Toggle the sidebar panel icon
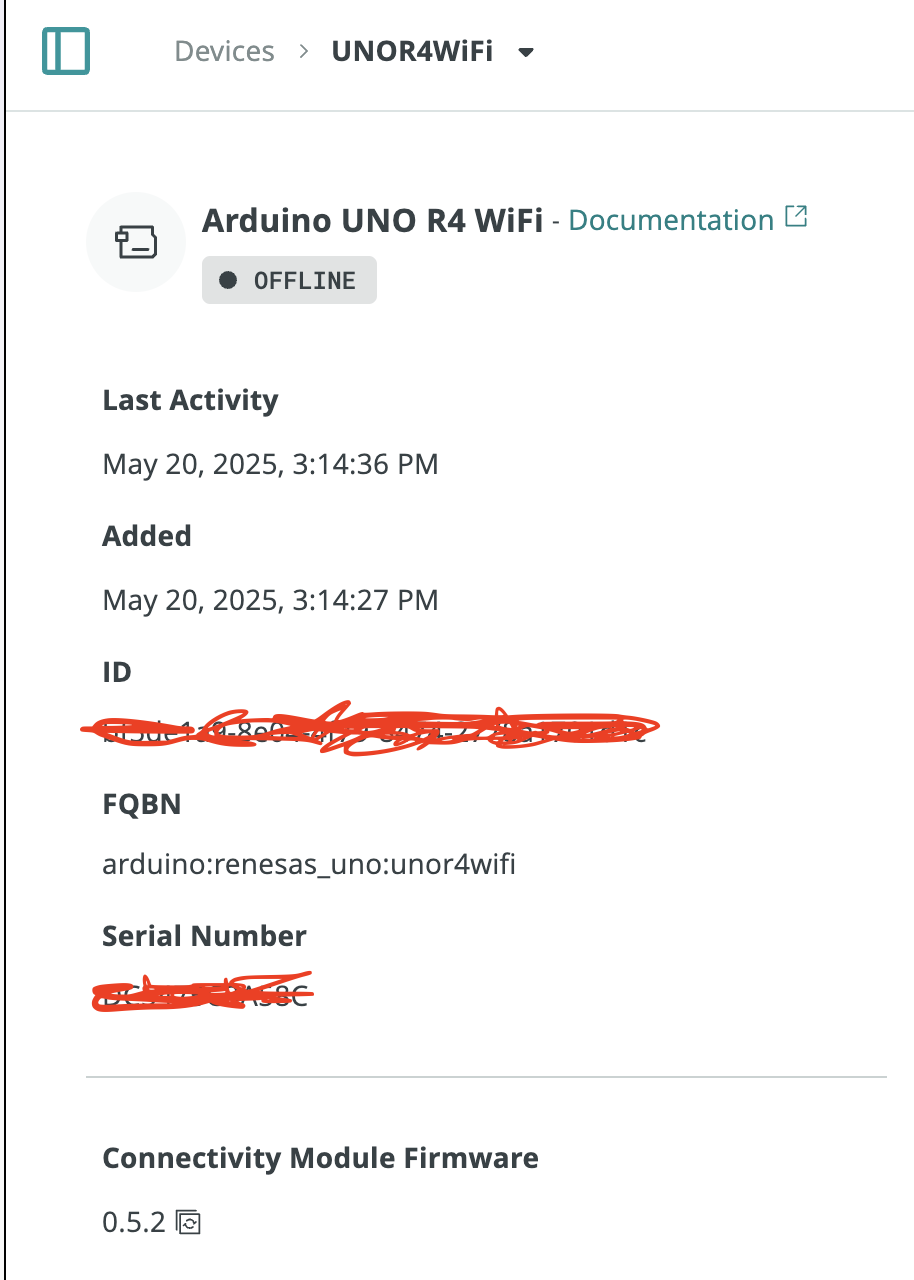914x1280 pixels. 66,50
